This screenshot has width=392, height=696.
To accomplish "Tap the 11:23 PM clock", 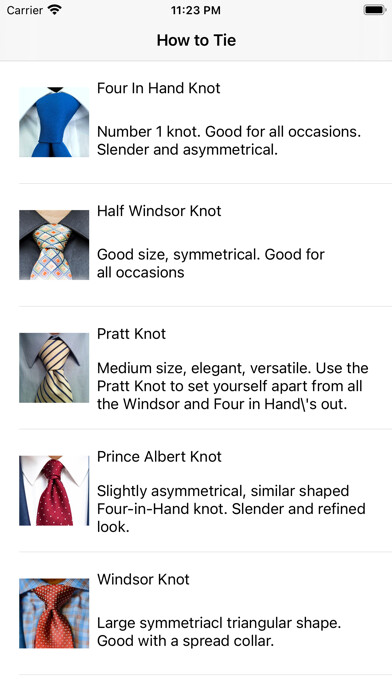I will (196, 10).
